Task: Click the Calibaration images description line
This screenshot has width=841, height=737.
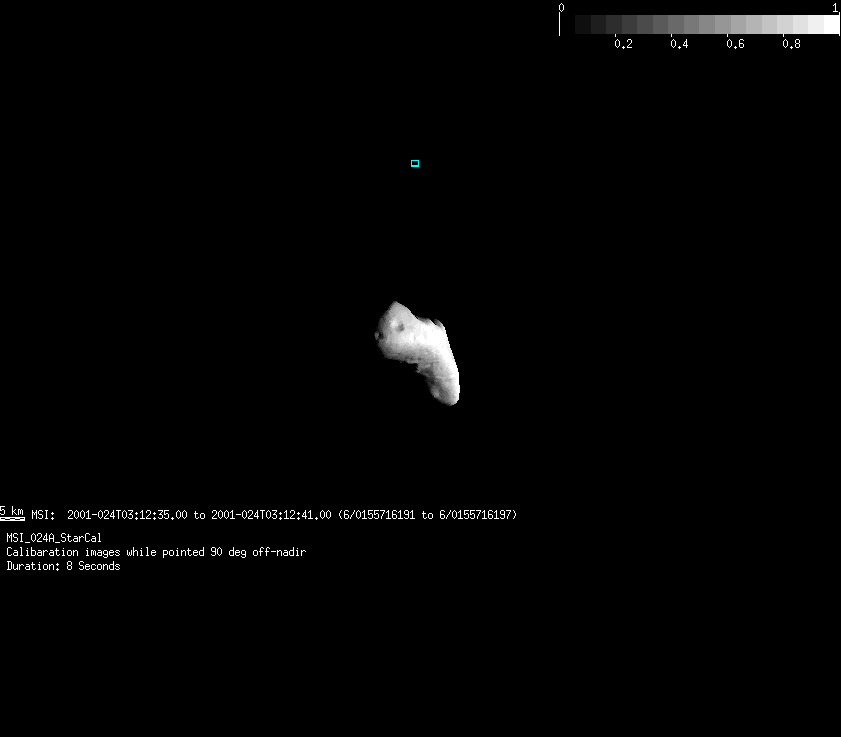Action: click(x=156, y=552)
